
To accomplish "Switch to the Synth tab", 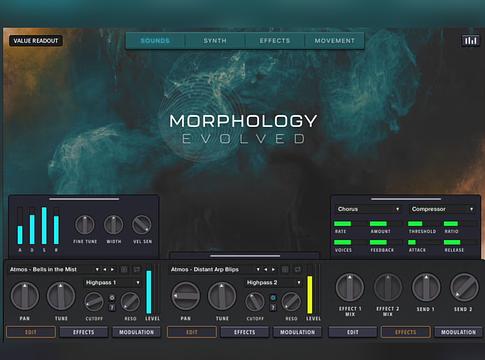I will [215, 41].
